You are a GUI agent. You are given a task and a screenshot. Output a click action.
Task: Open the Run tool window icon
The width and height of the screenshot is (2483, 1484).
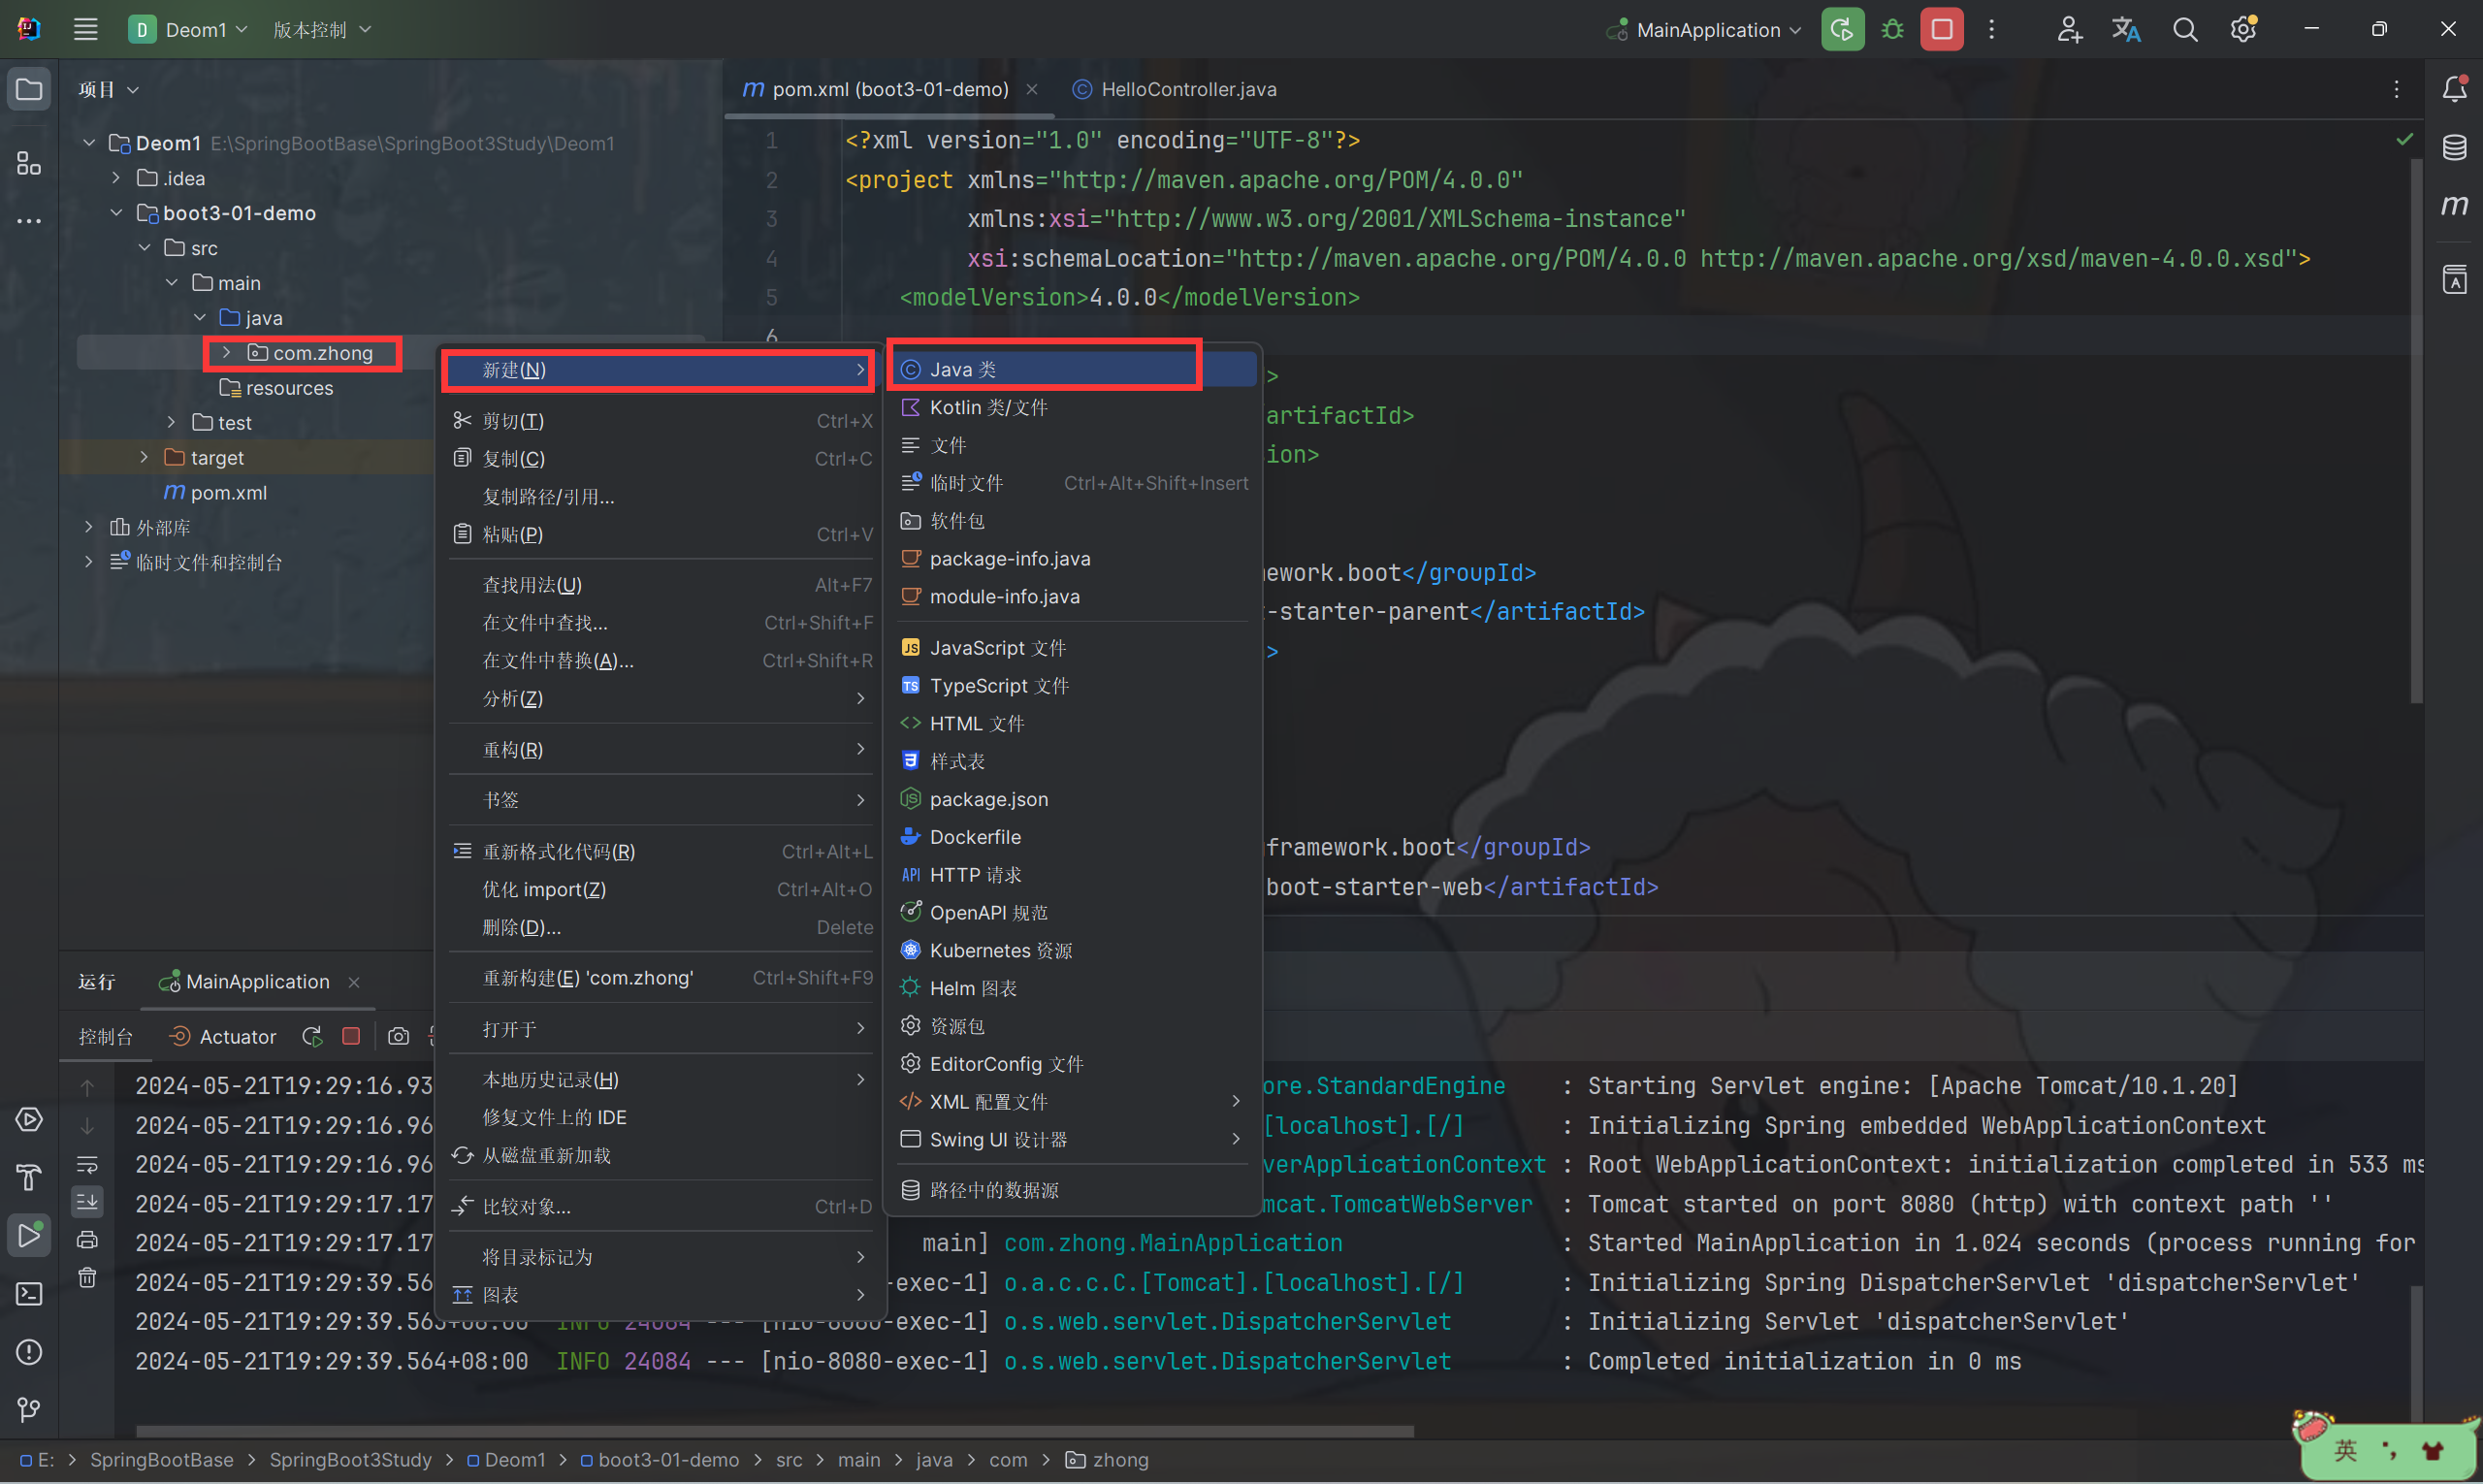click(29, 1236)
